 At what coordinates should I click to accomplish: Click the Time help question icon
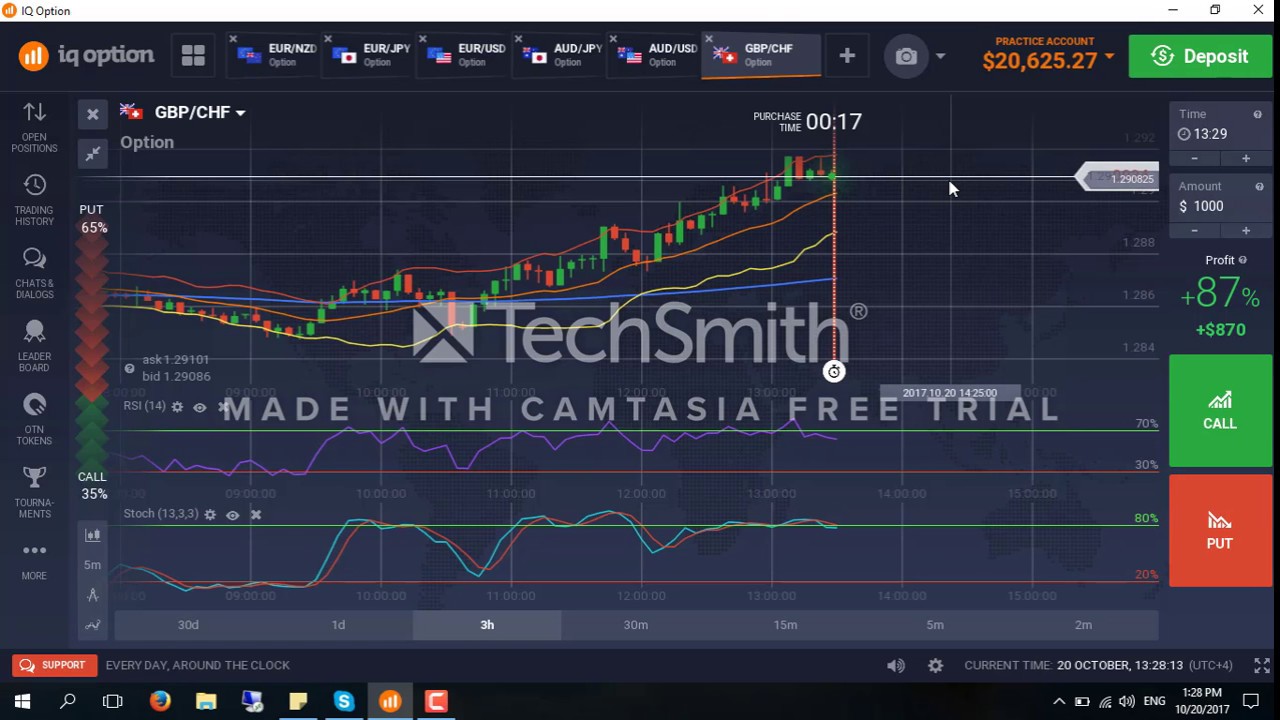coord(1258,114)
